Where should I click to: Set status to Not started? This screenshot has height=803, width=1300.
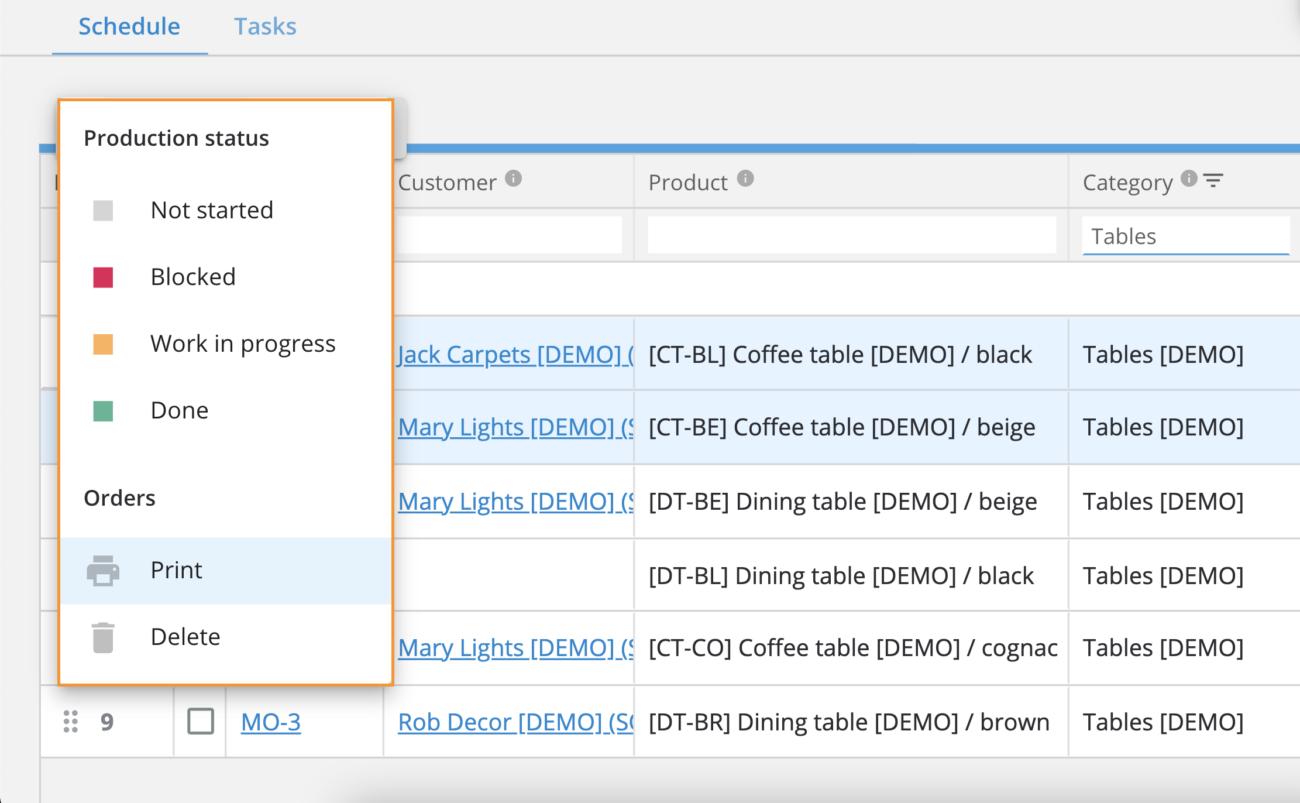click(x=211, y=211)
